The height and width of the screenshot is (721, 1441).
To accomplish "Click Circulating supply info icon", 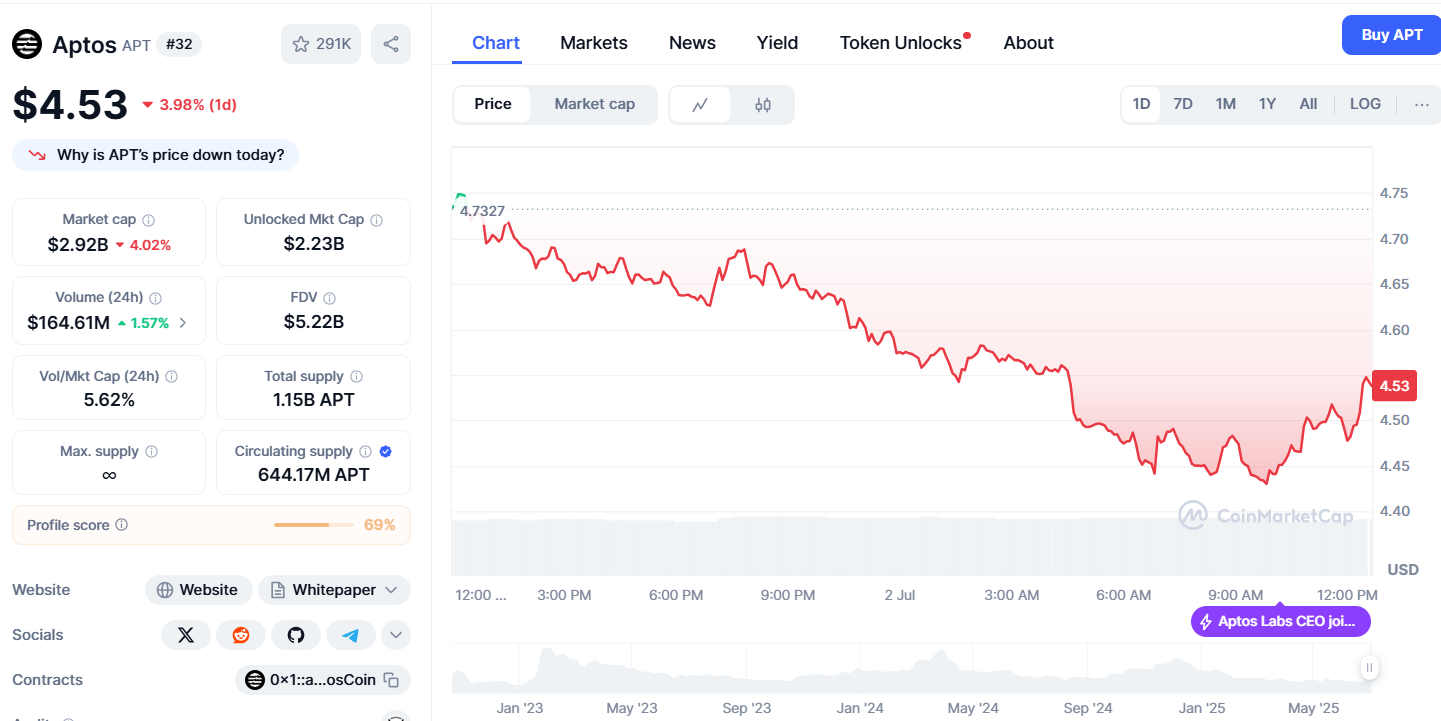I will point(365,452).
